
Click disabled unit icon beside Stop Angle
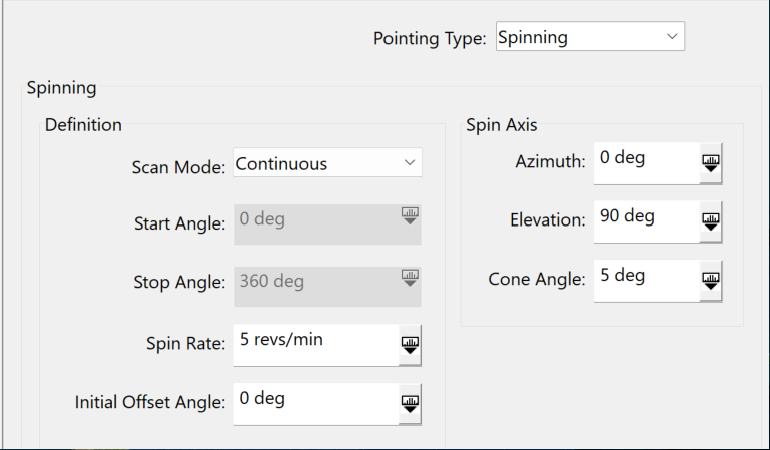point(410,276)
